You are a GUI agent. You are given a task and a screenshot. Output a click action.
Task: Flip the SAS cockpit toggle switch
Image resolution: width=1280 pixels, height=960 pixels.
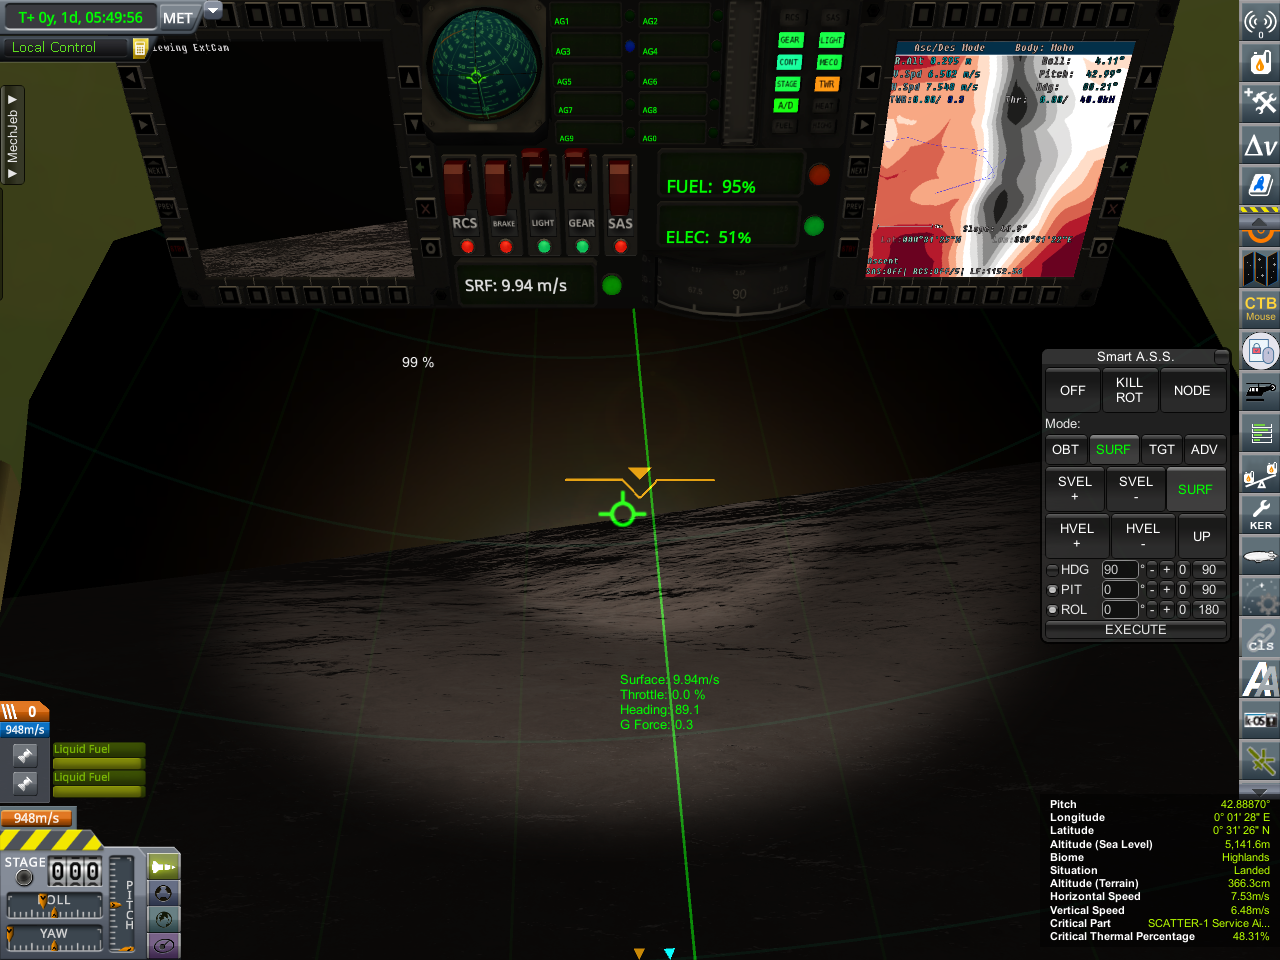(620, 187)
